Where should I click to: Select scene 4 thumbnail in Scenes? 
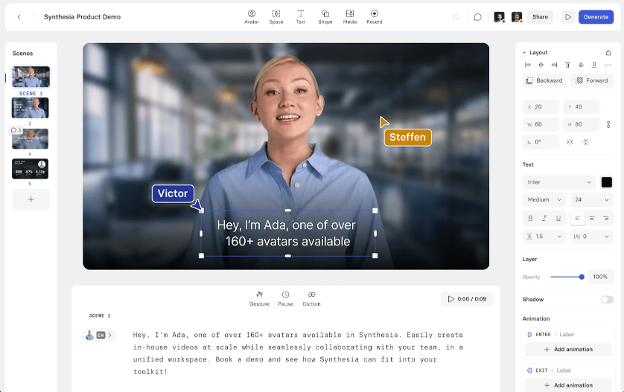(x=30, y=139)
